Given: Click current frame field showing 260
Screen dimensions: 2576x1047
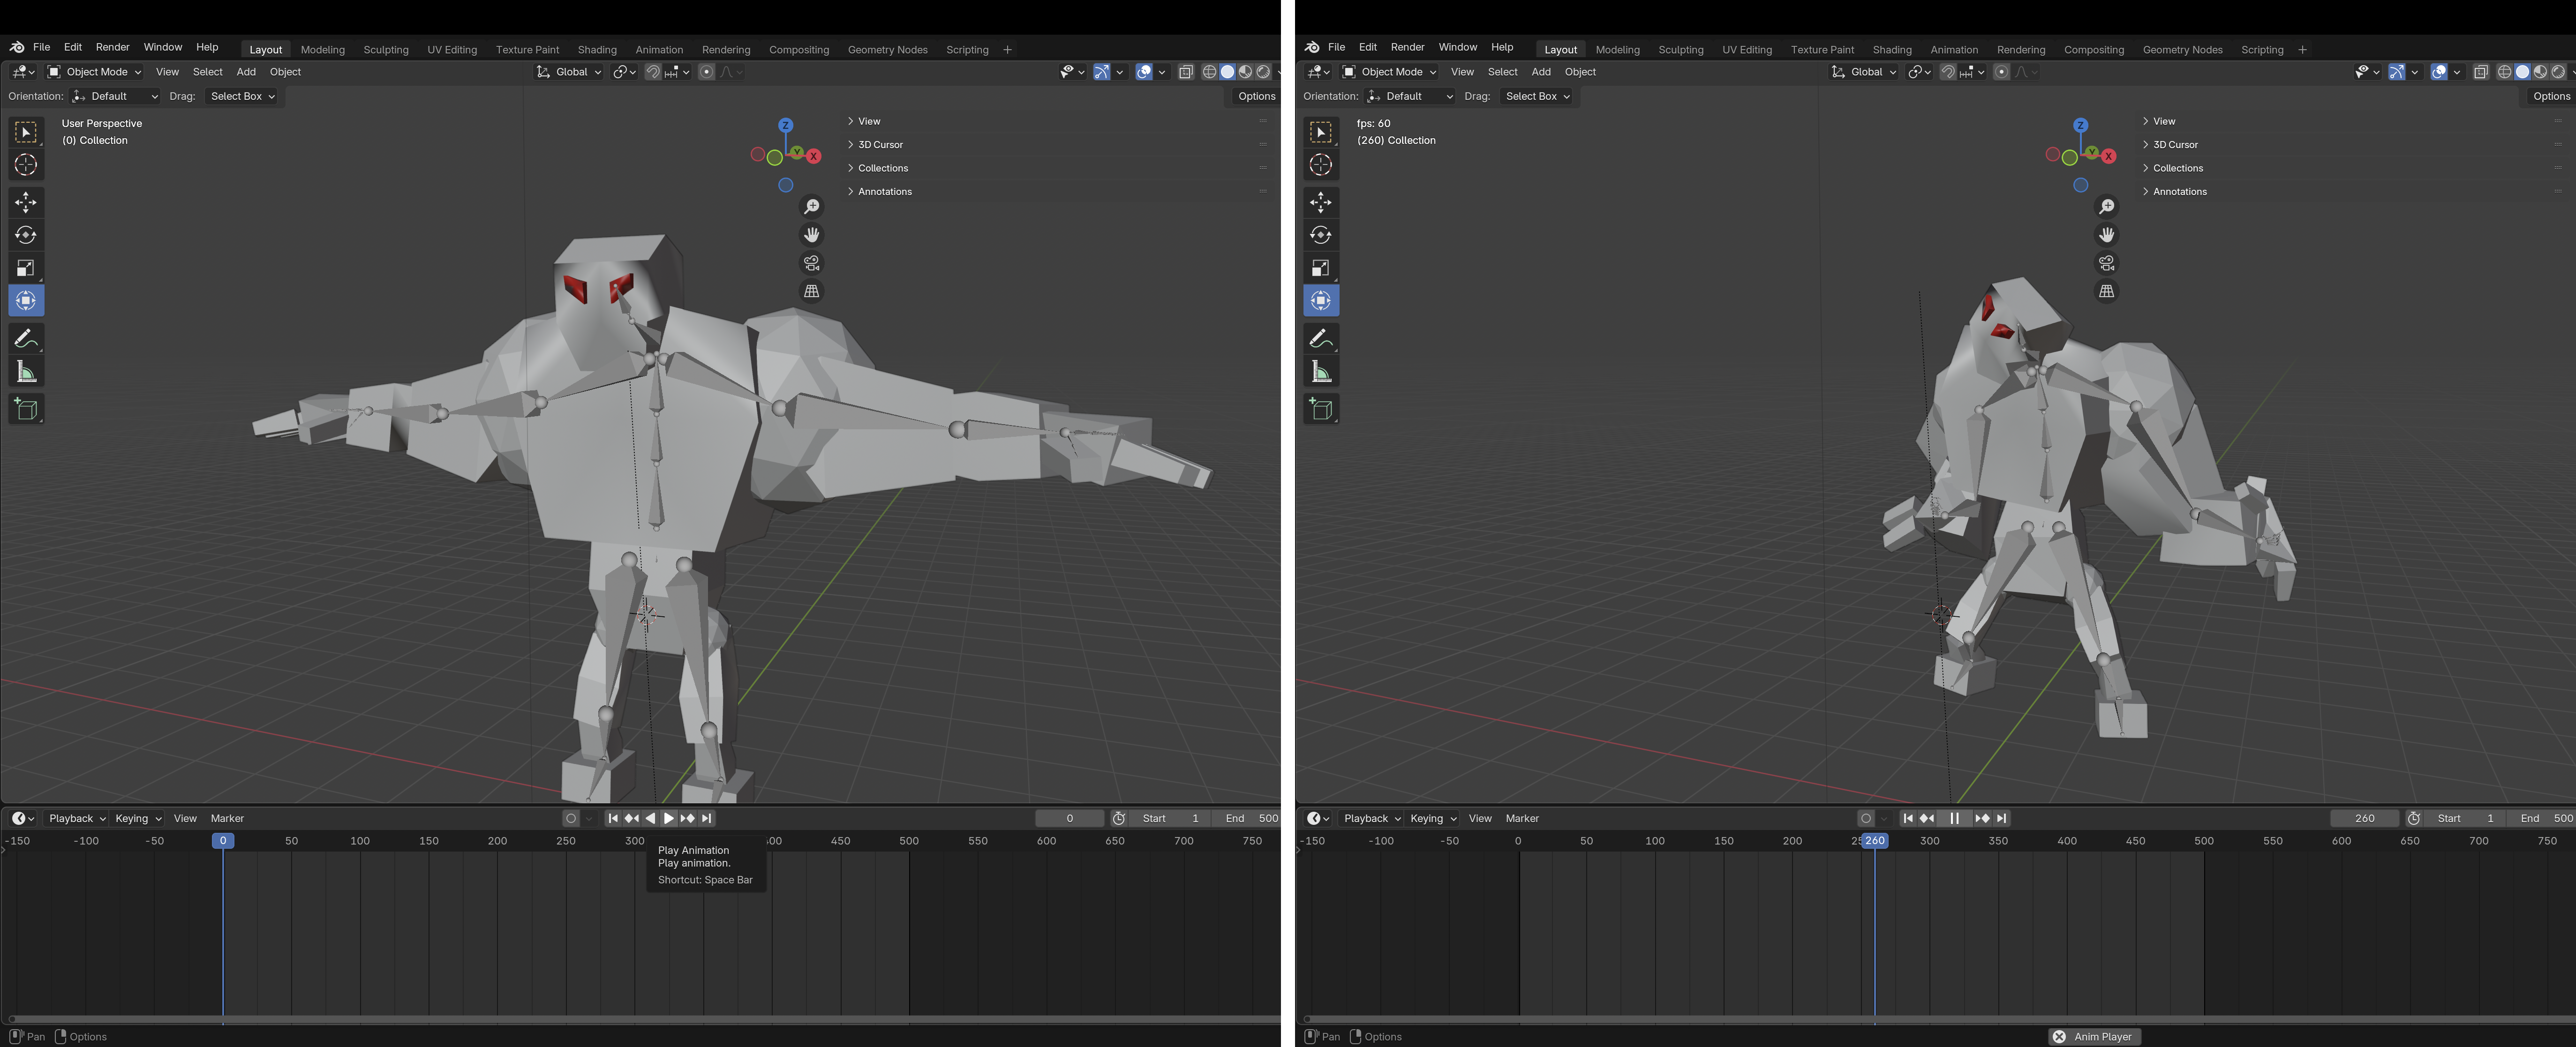Looking at the screenshot, I should coord(2364,818).
